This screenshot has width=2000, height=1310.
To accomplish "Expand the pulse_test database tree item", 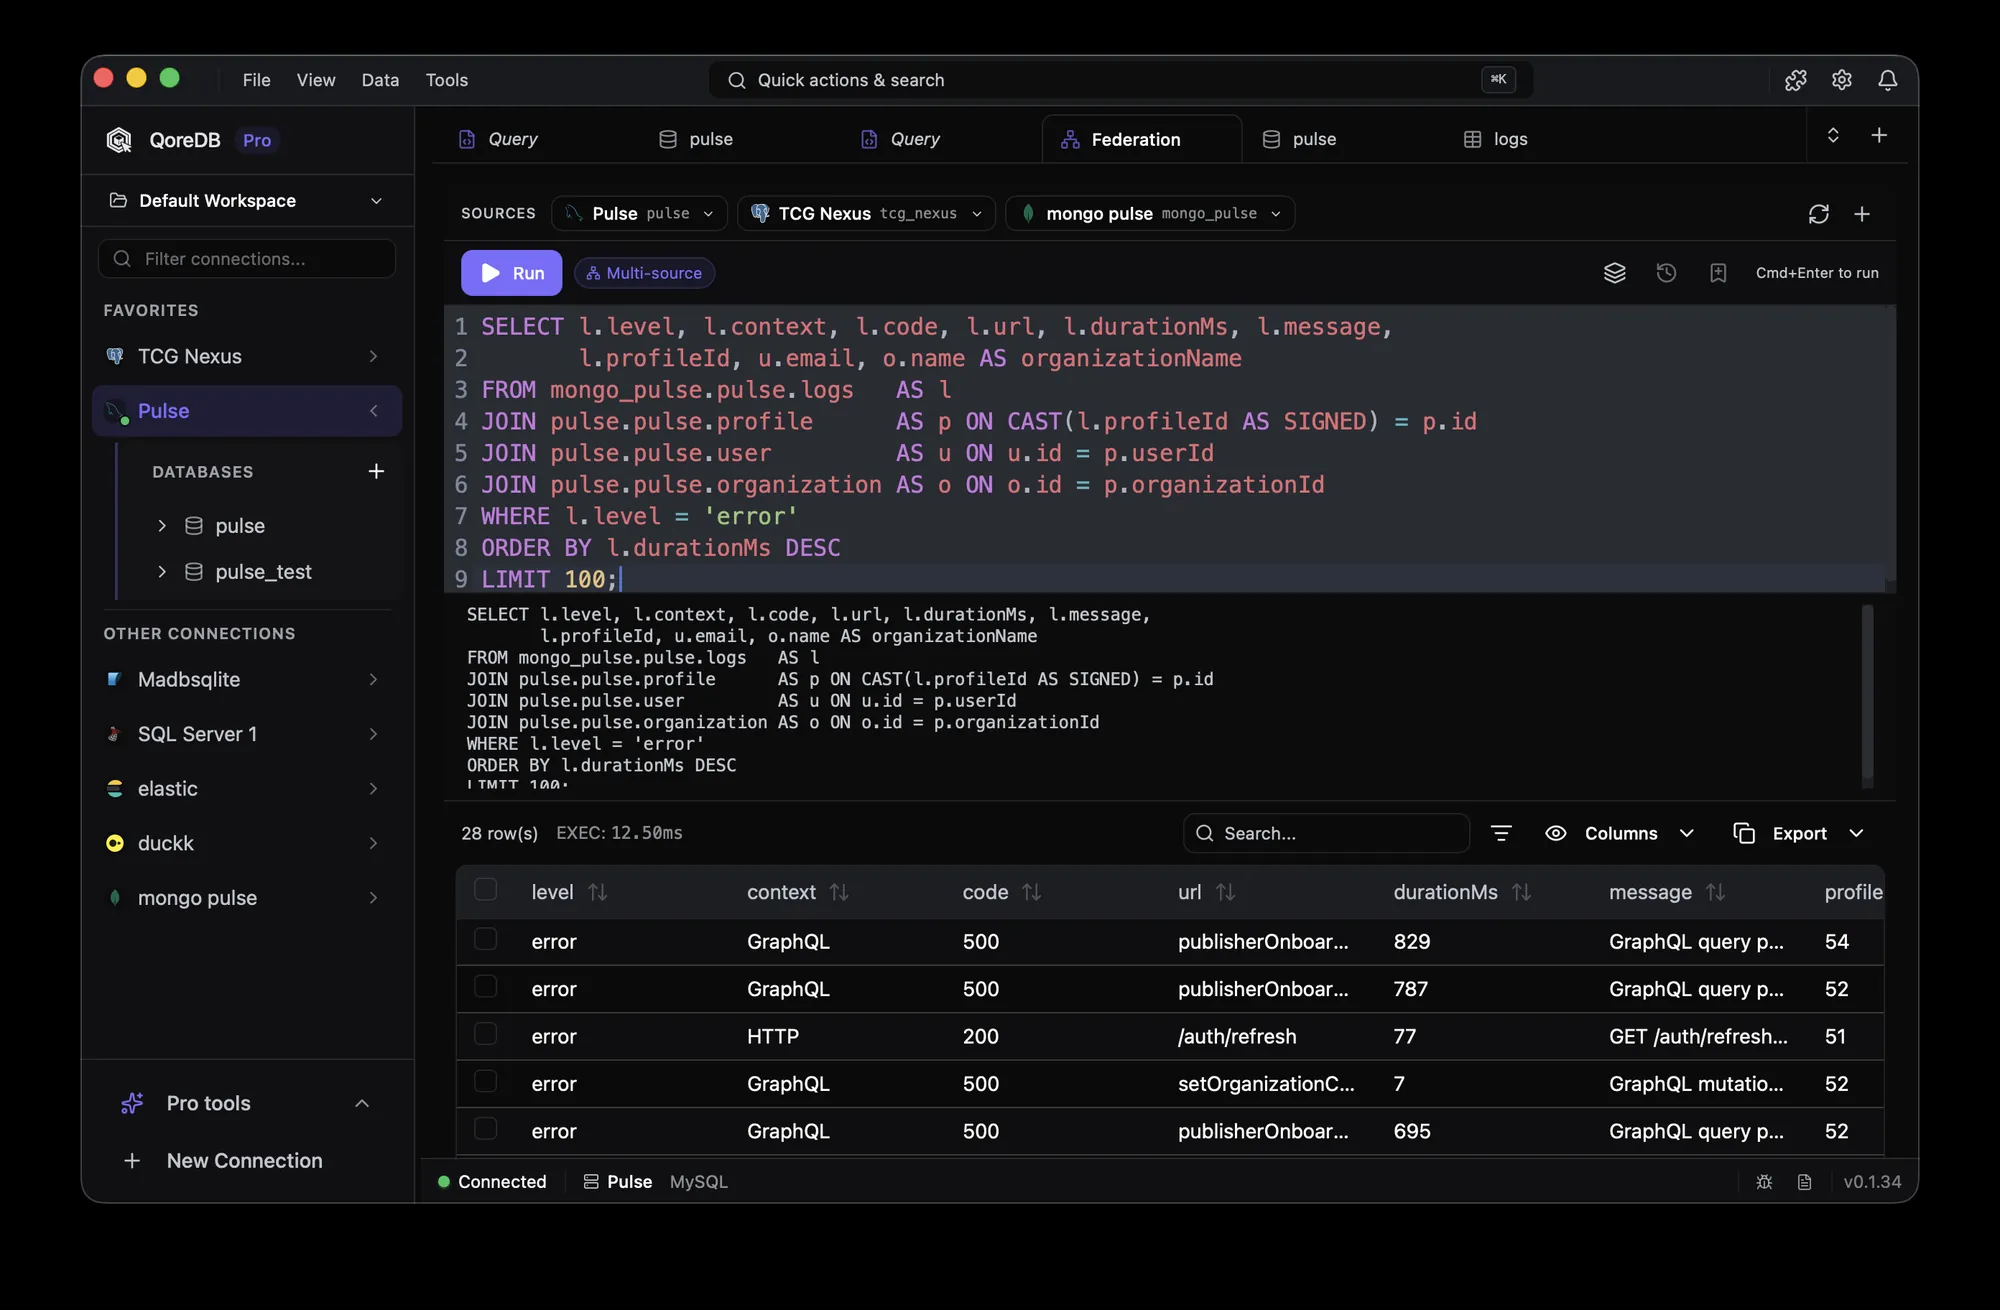I will [x=162, y=572].
